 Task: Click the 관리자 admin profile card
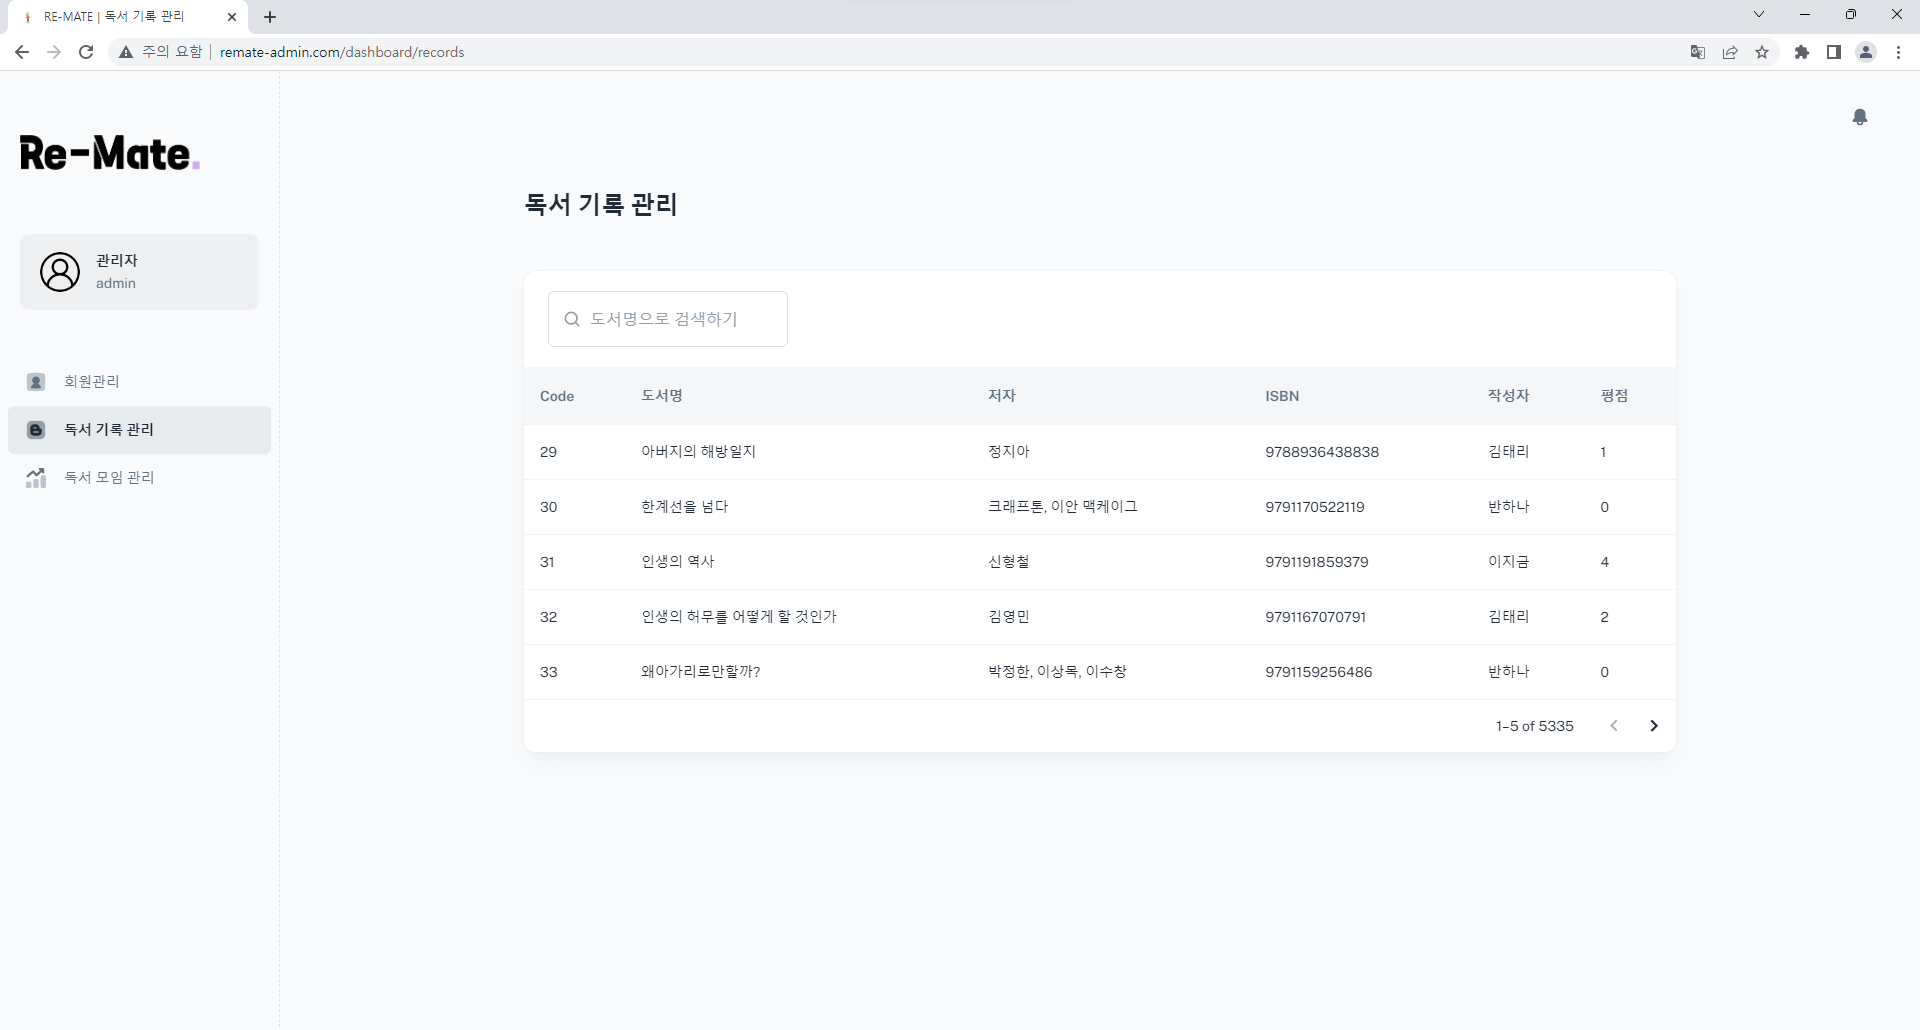click(x=139, y=272)
